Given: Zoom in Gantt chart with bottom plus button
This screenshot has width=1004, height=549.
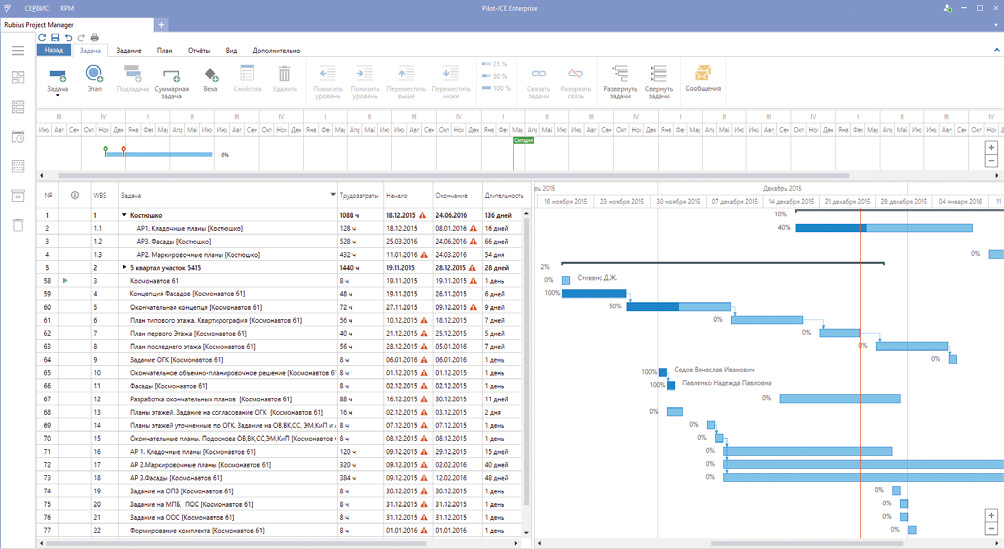Looking at the screenshot, I should click(991, 516).
